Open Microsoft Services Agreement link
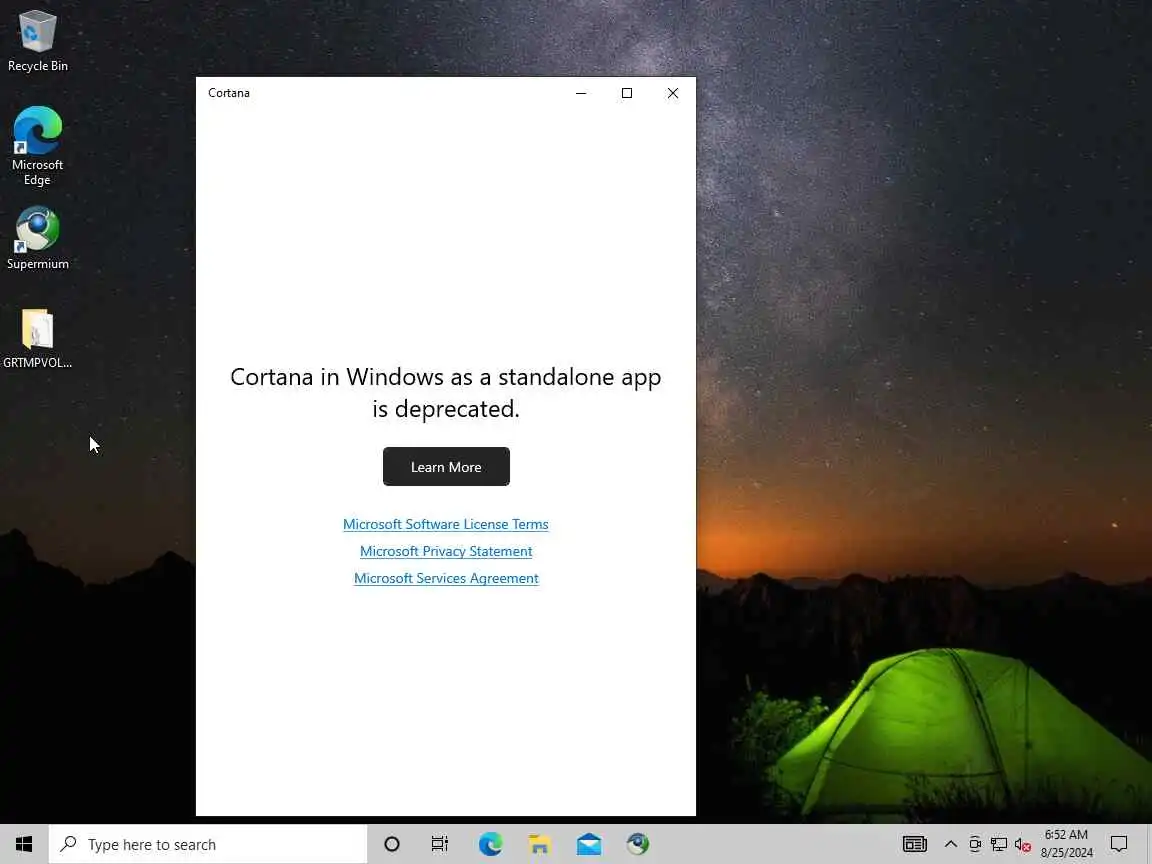Screen dimensions: 1152x864 [446, 578]
